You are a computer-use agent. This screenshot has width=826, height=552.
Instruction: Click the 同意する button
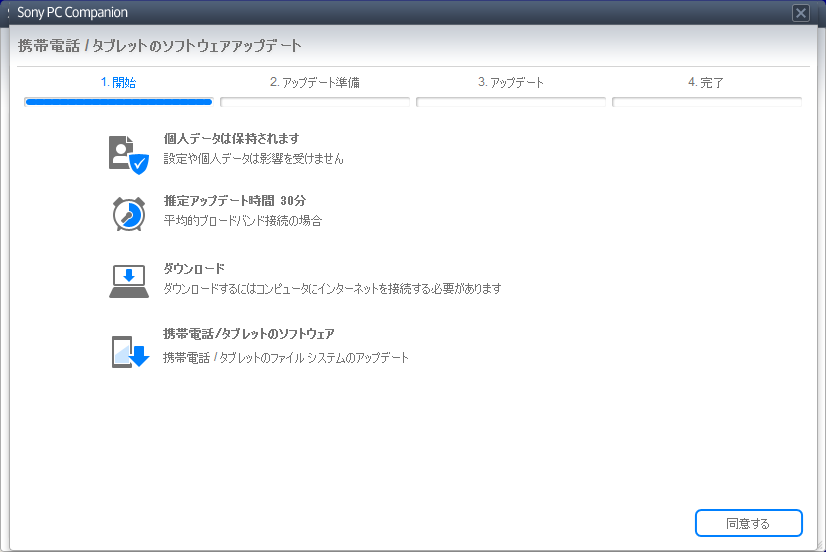pos(749,523)
